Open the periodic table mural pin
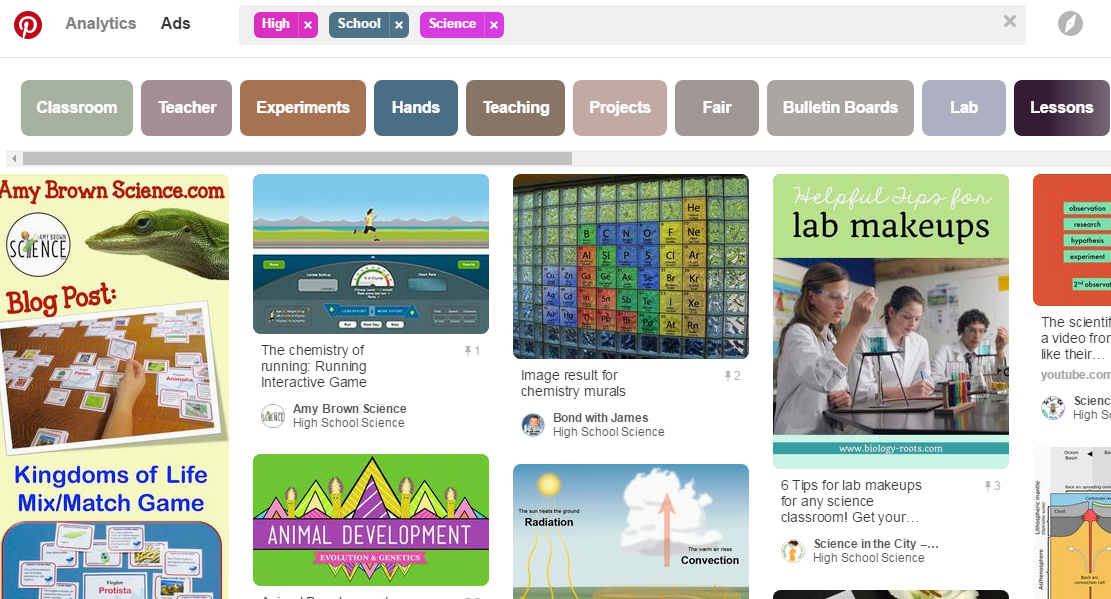The image size is (1111, 599). [x=631, y=266]
